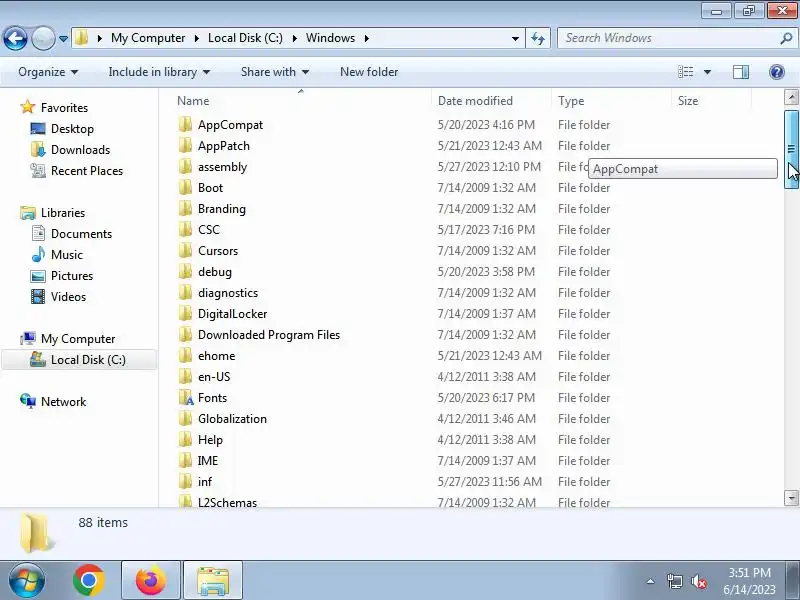Select the DigitalLocker folder
Screen dimensions: 800x600
click(232, 314)
